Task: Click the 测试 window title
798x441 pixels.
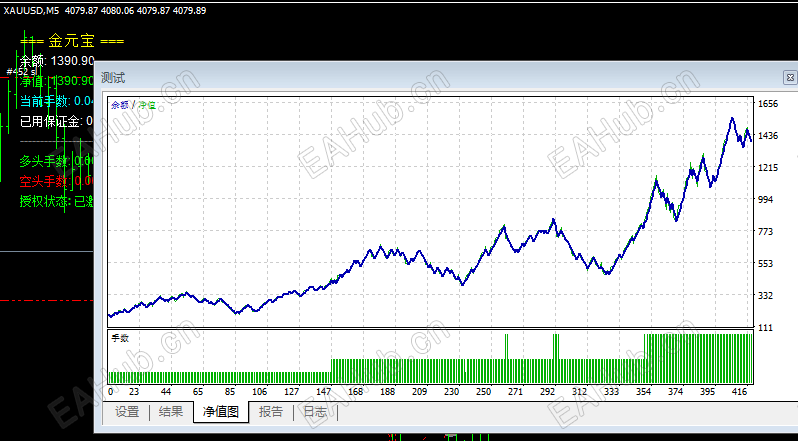Action: click(113, 78)
